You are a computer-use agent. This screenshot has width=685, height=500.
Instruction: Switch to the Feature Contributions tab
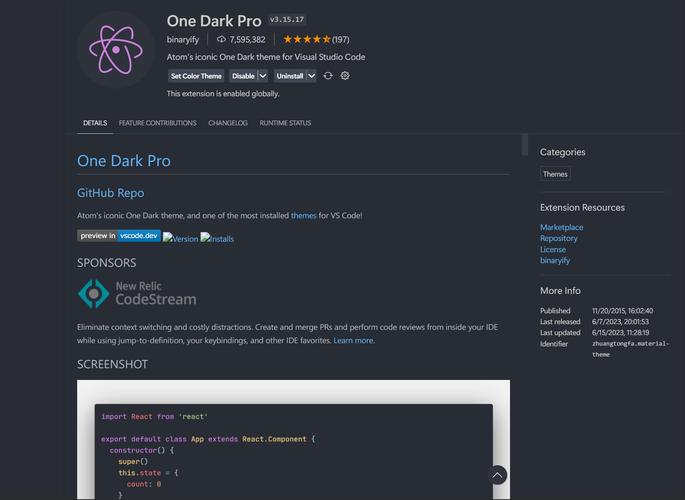click(x=157, y=123)
